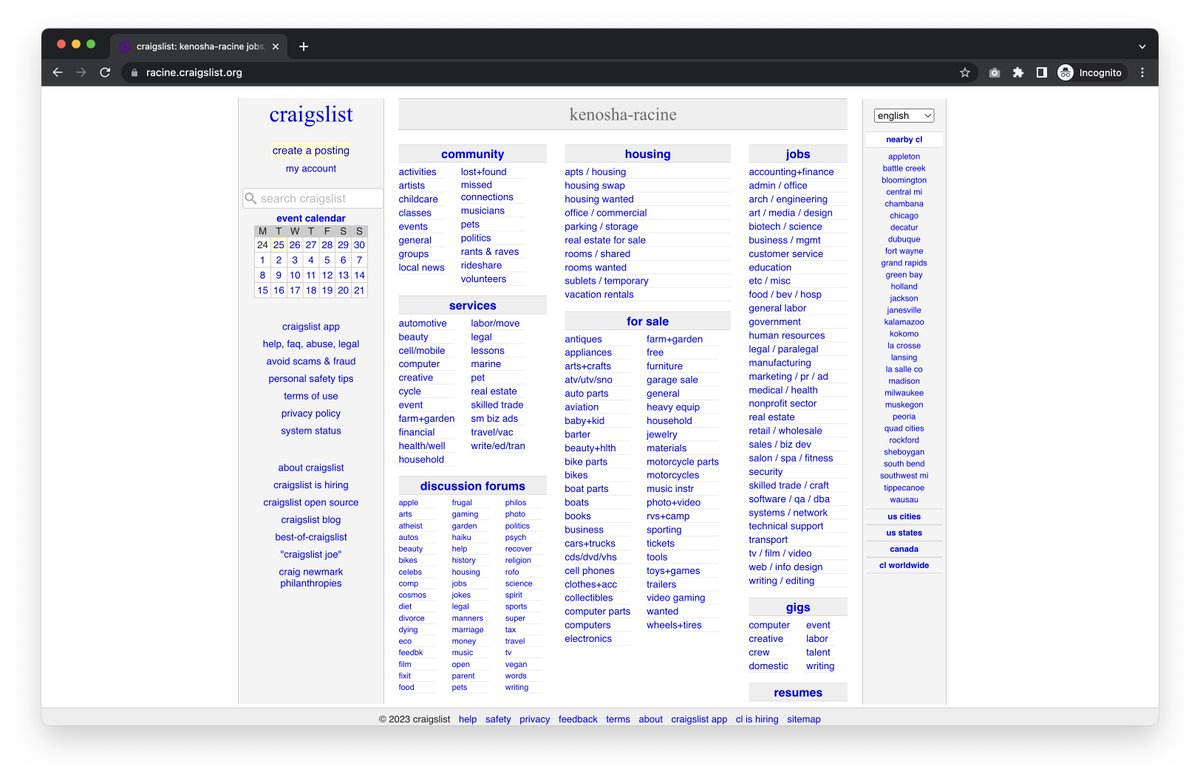Bookmark this page with the star icon
This screenshot has height=780, width=1200.
965,72
